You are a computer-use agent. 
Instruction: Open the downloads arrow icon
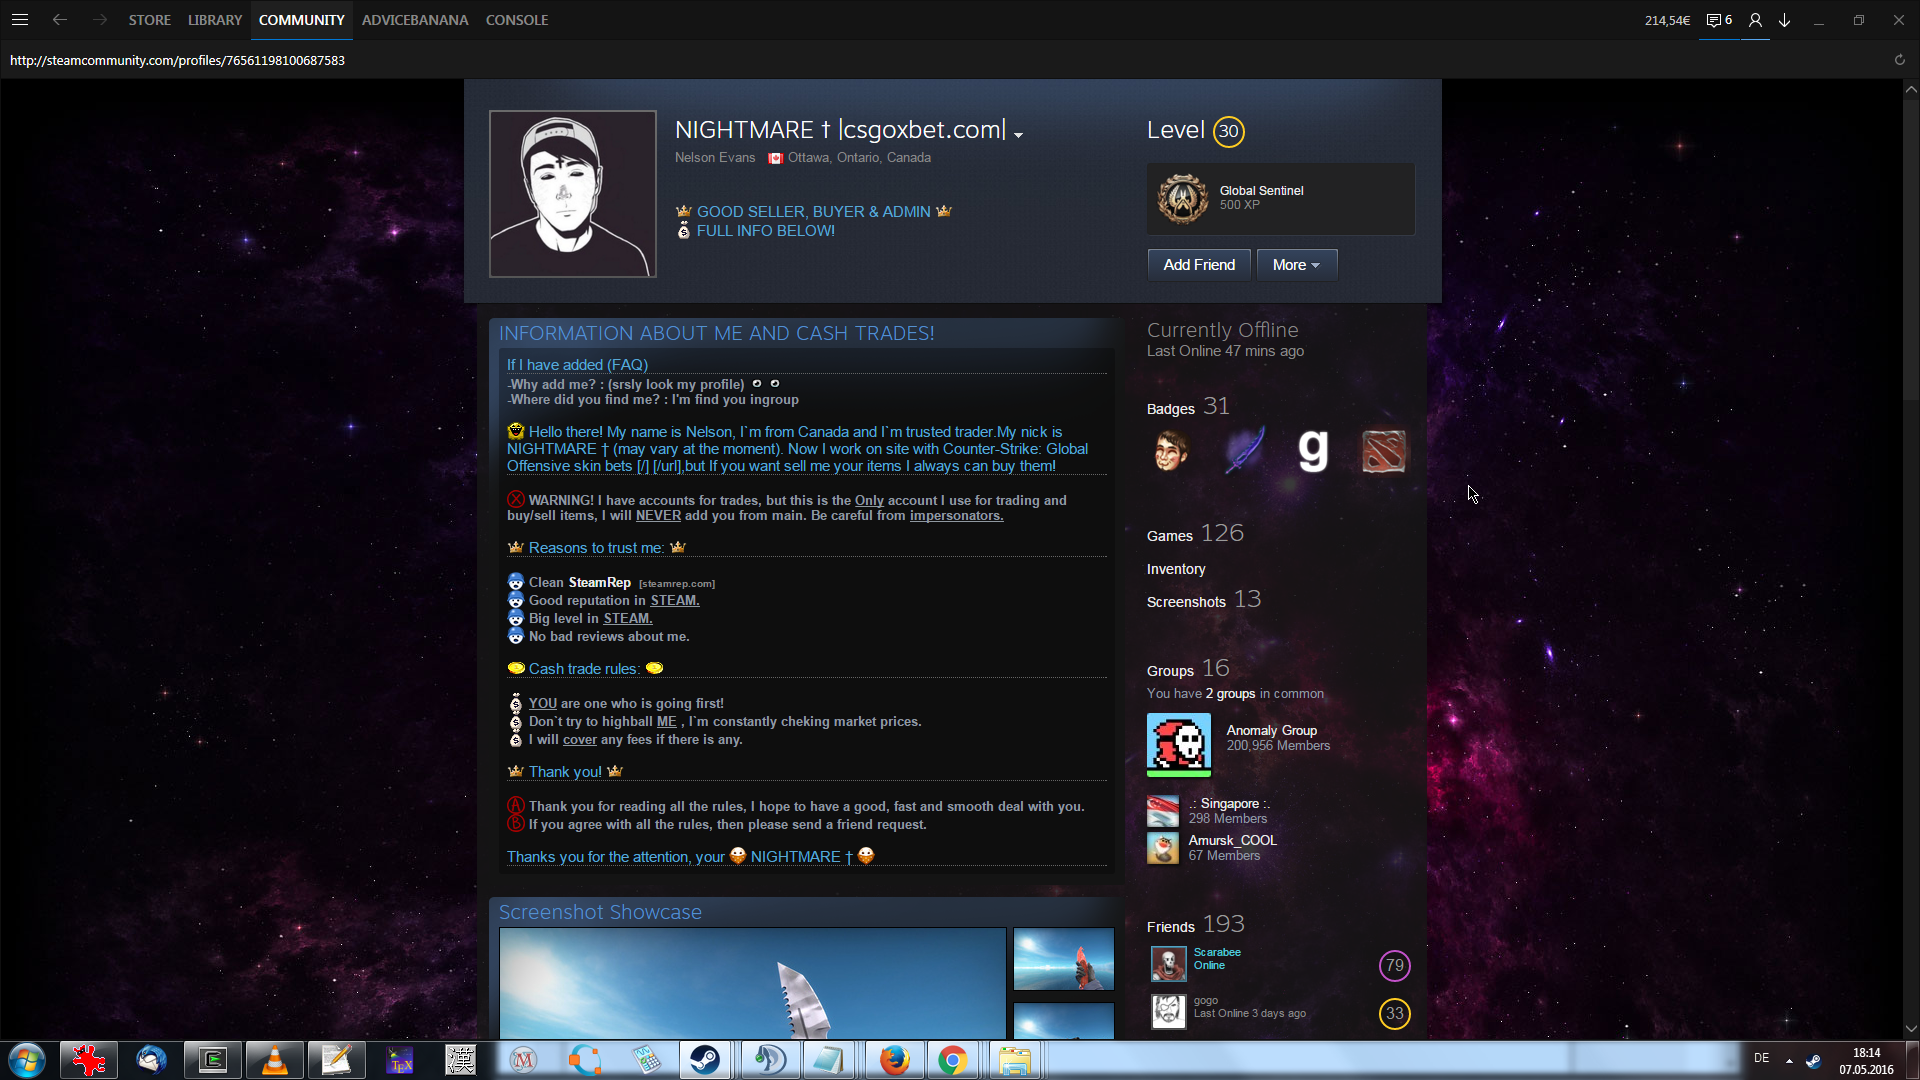click(x=1785, y=20)
